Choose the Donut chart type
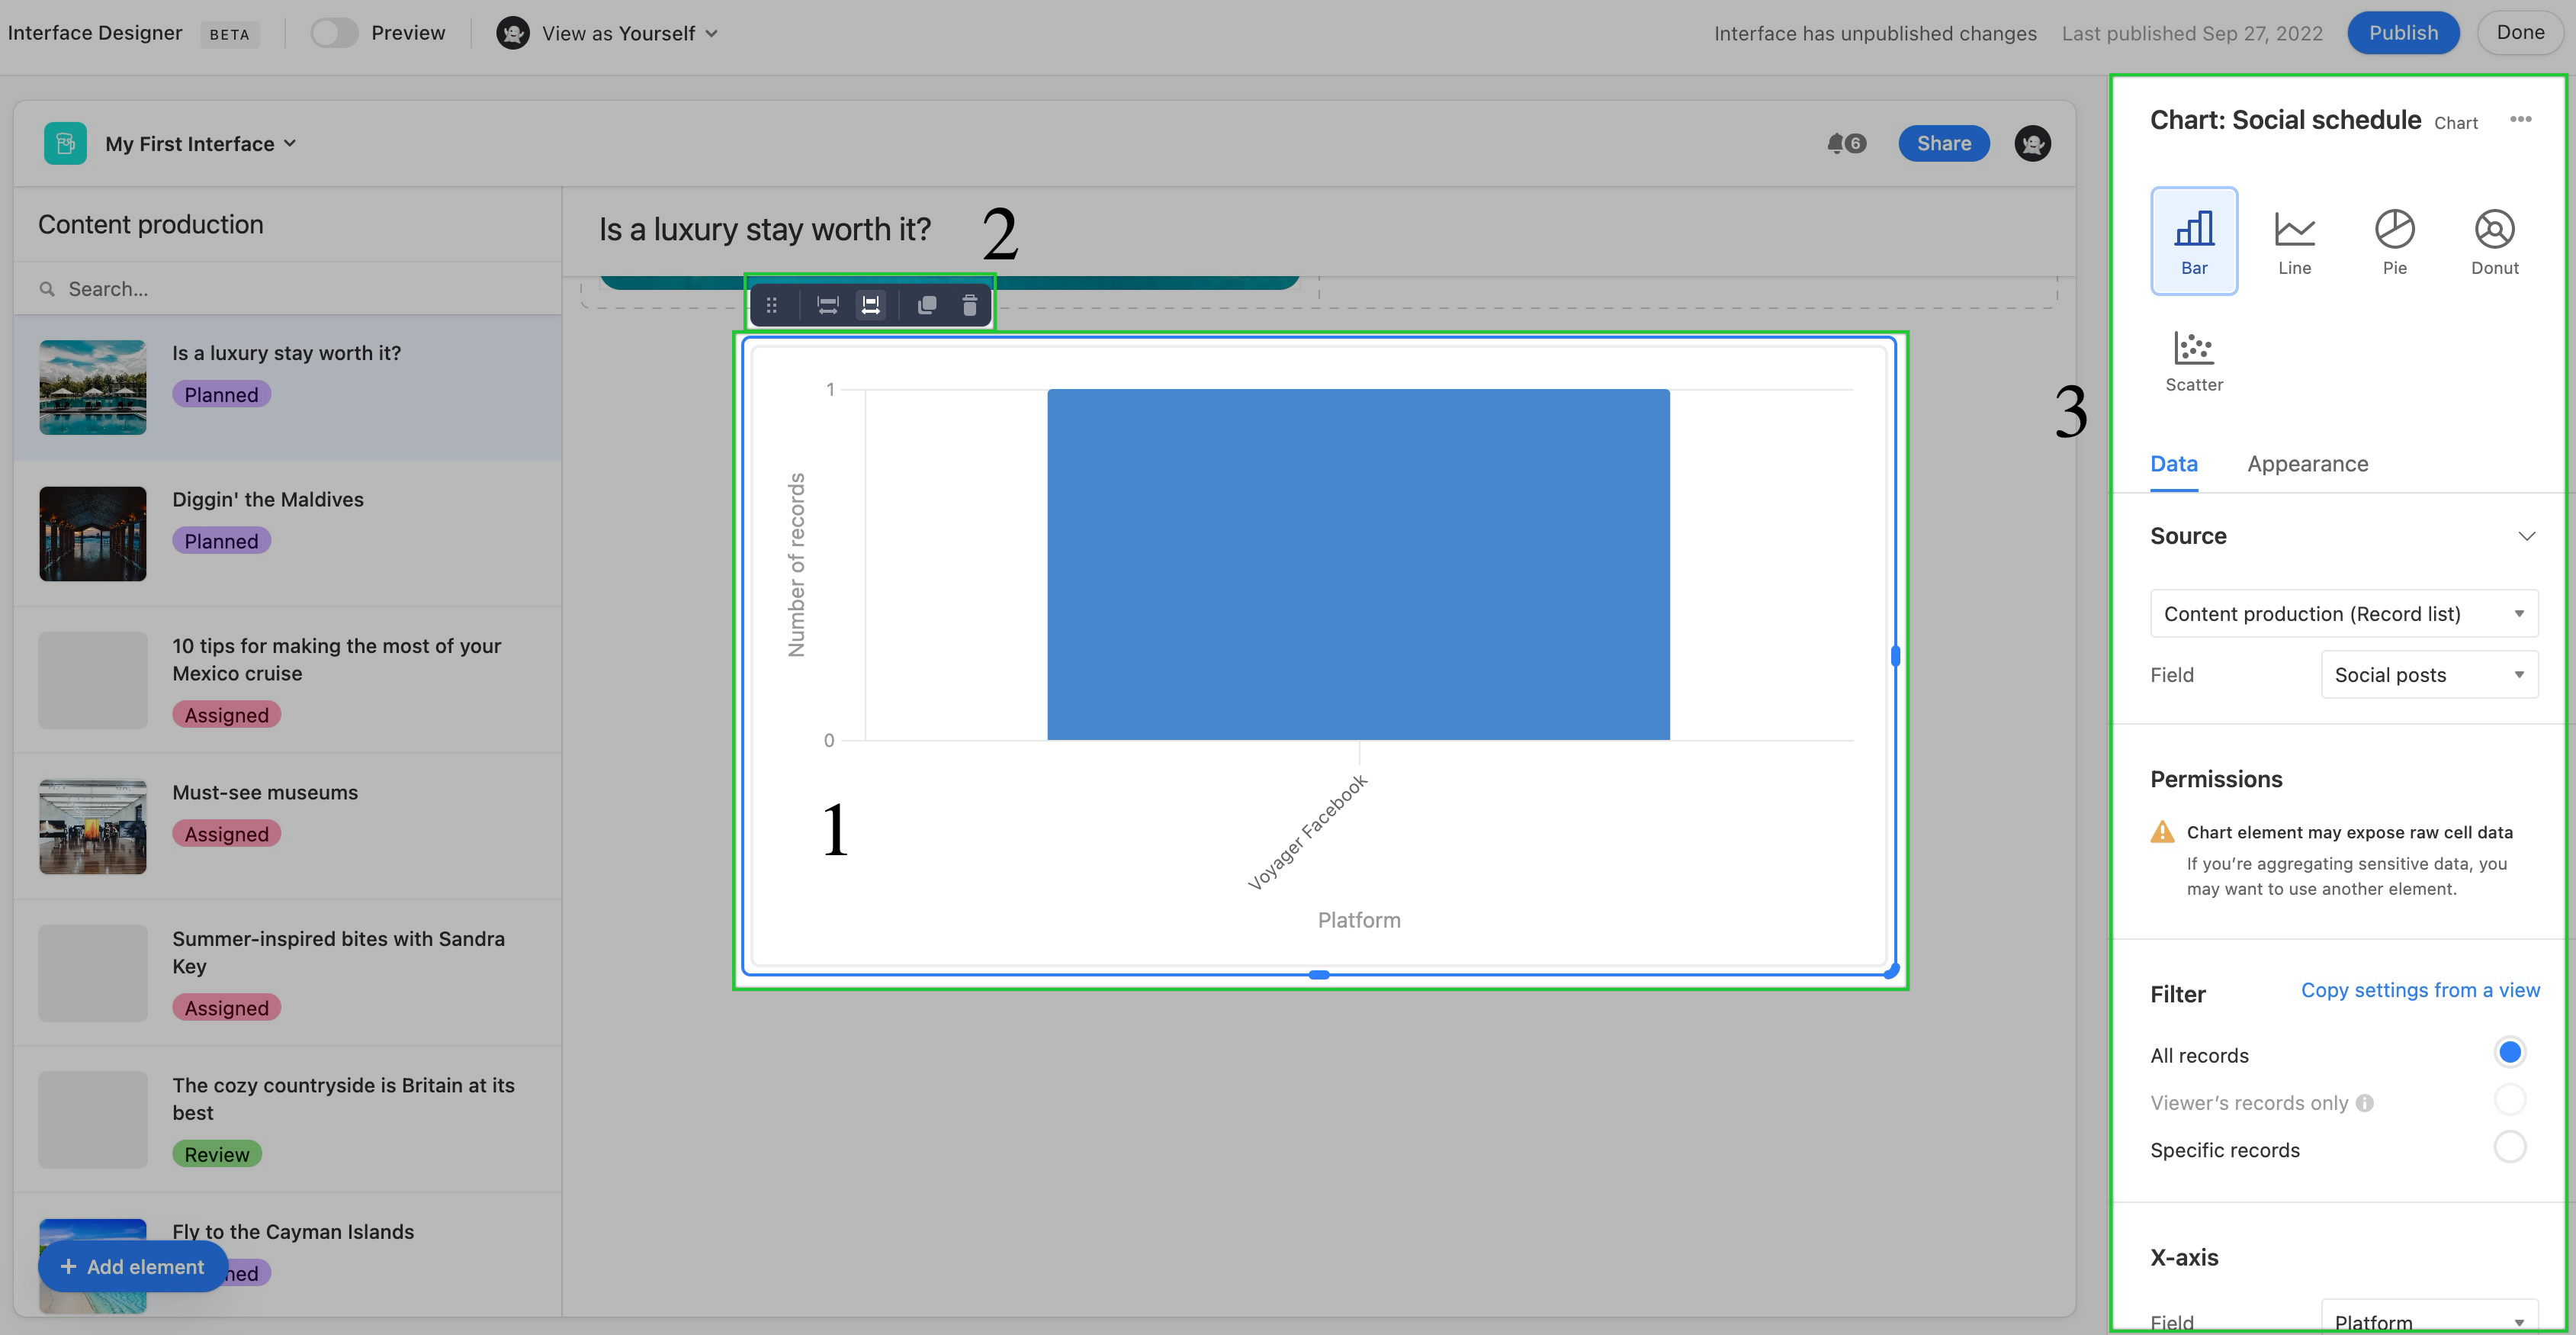This screenshot has width=2576, height=1335. pos(2494,241)
